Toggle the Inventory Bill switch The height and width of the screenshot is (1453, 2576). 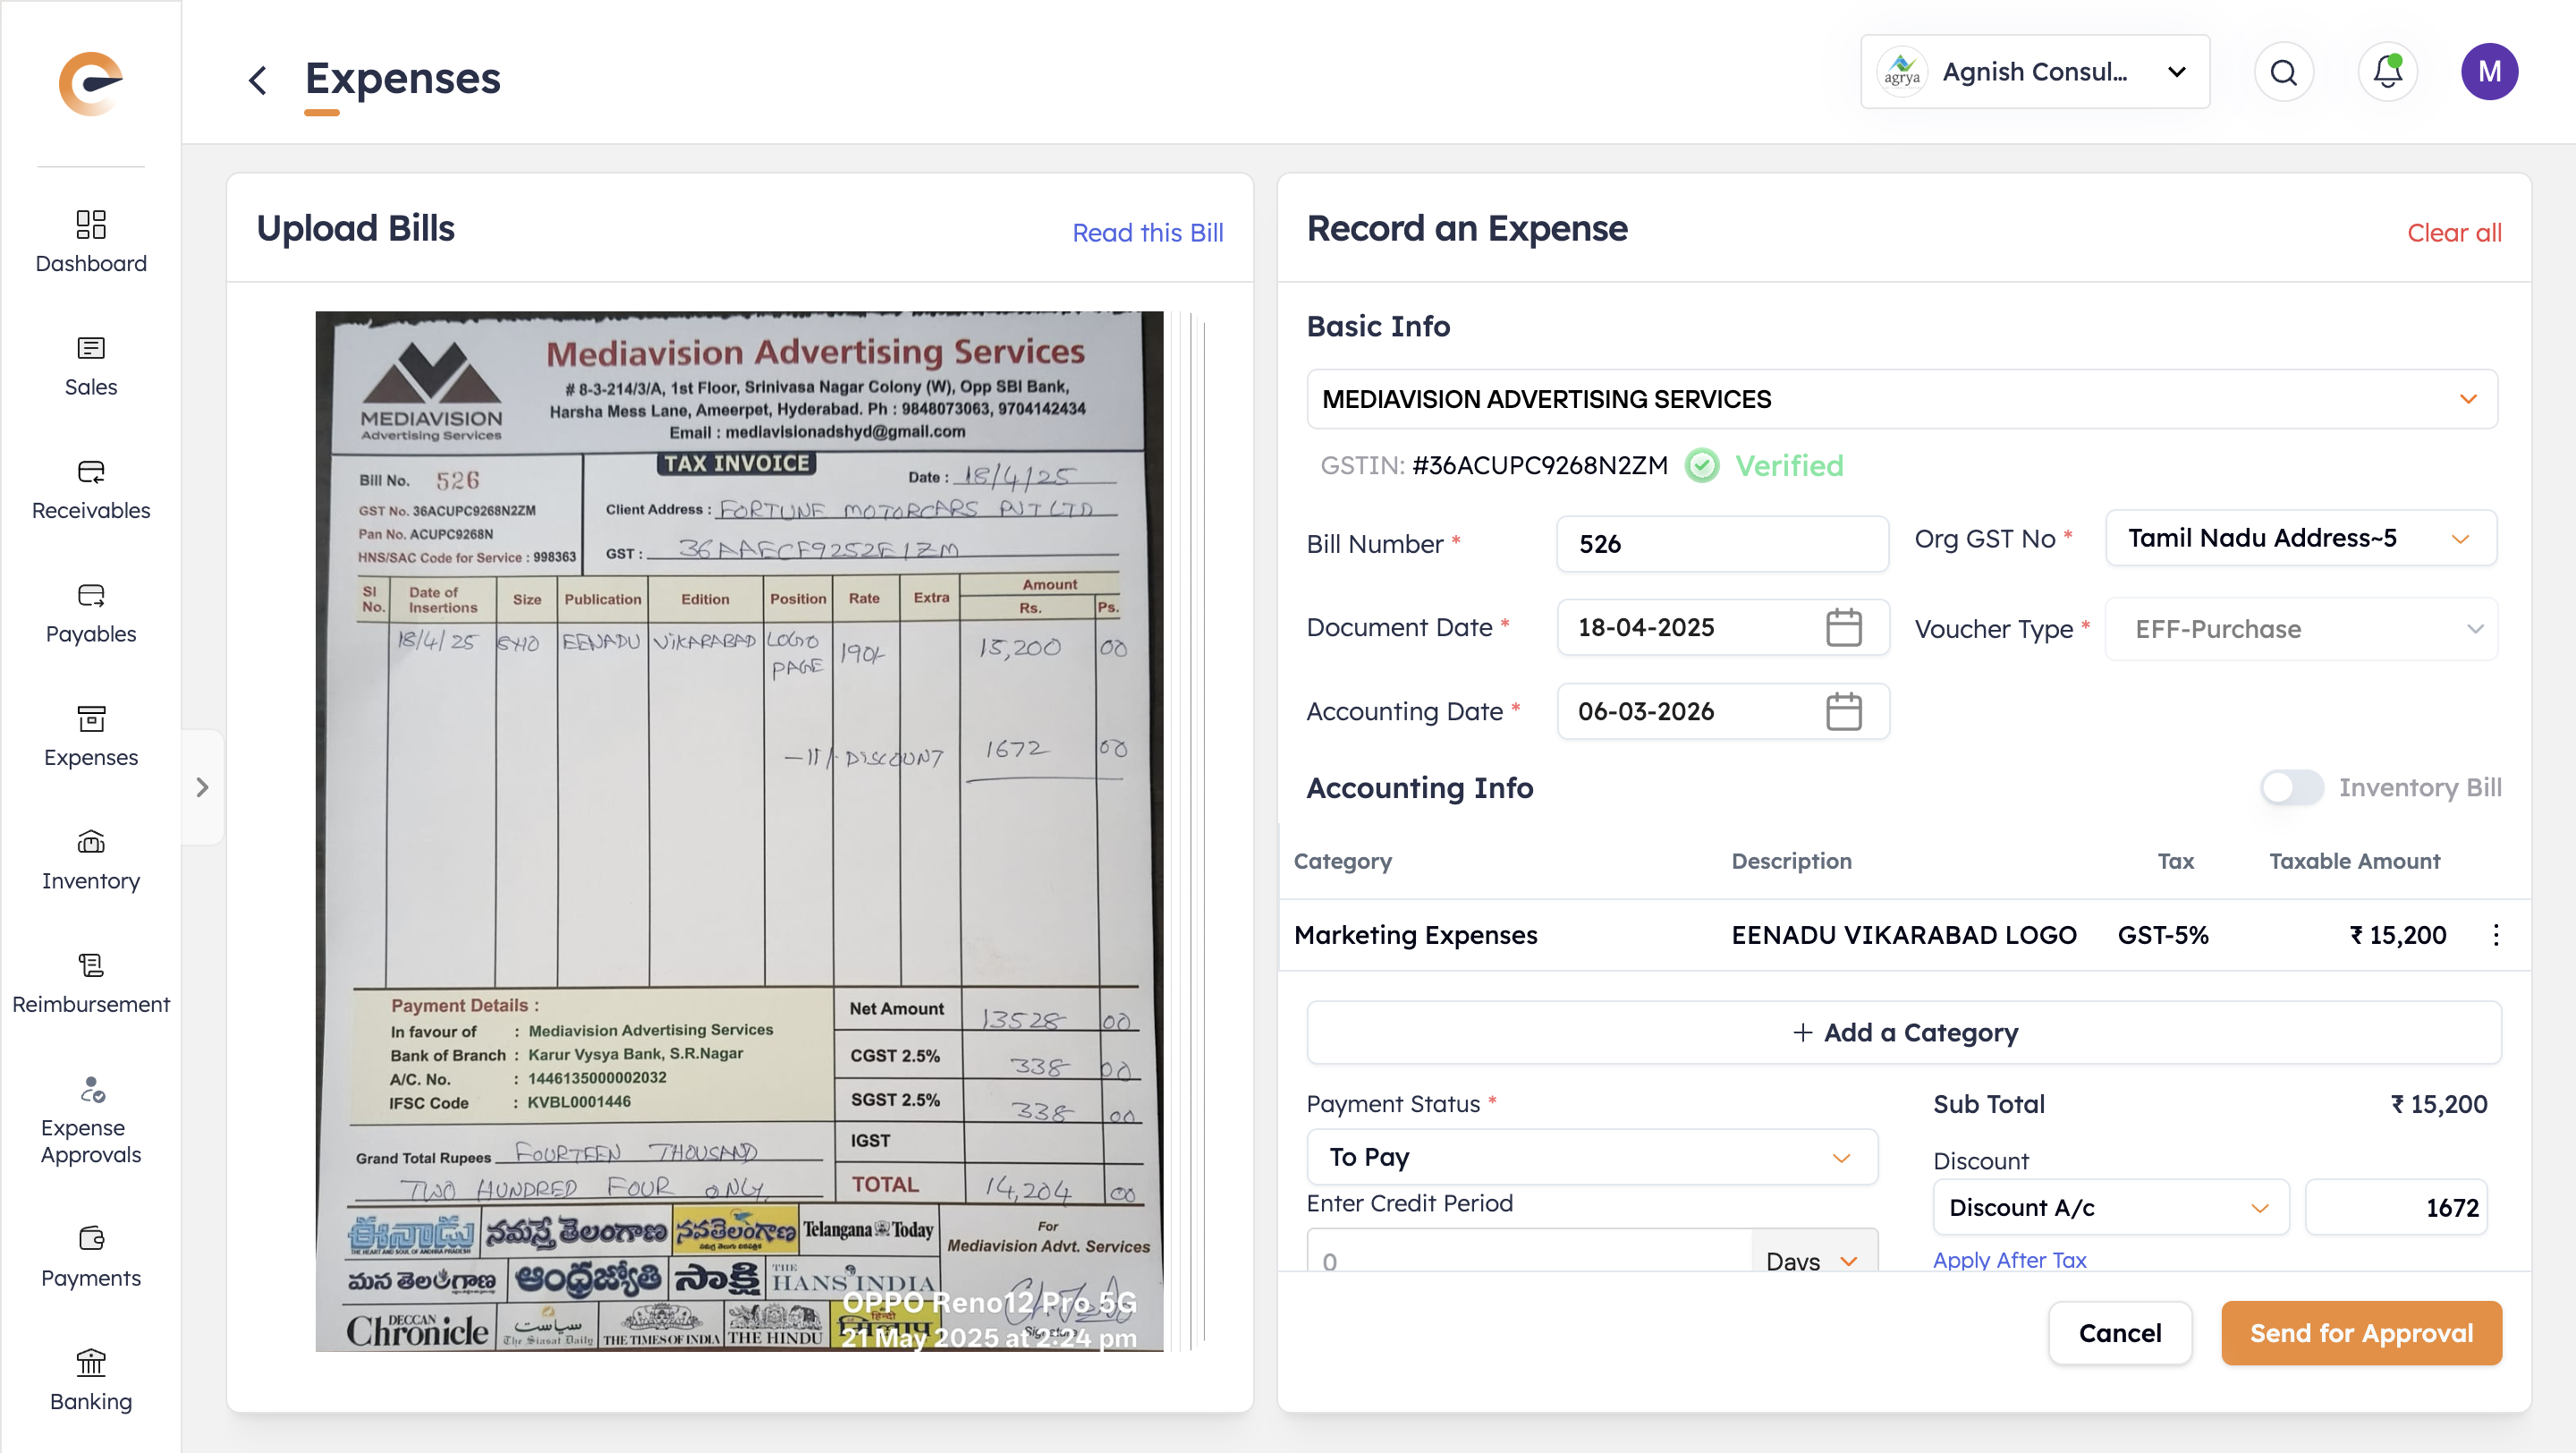(x=2291, y=788)
